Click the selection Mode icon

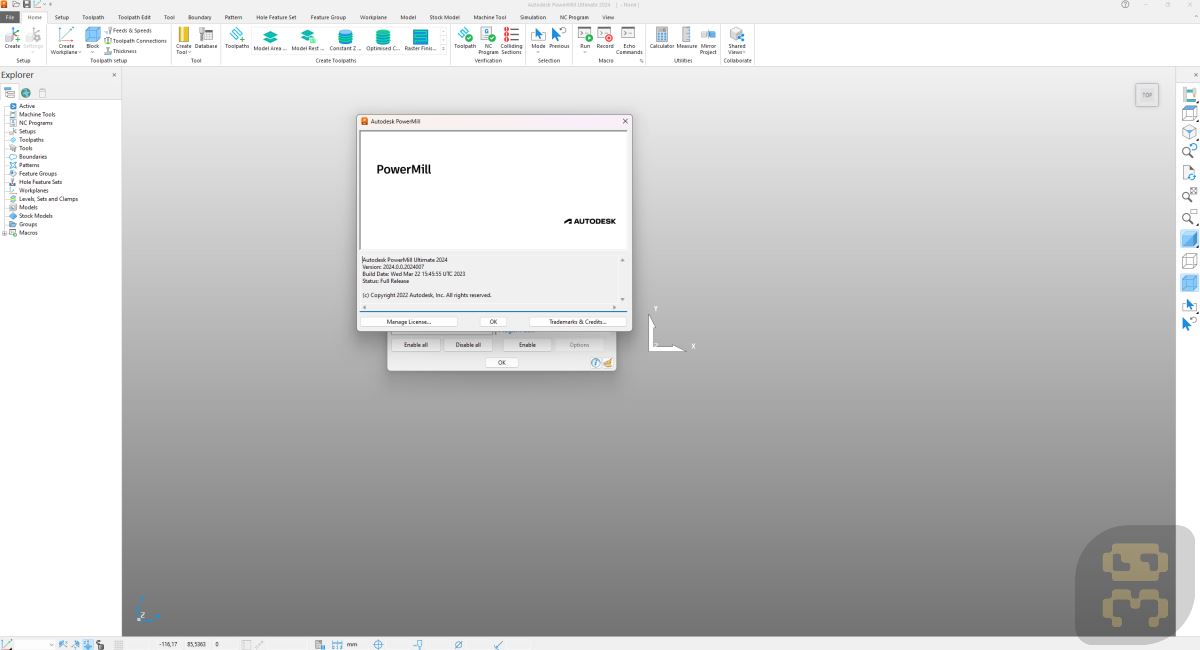point(538,36)
